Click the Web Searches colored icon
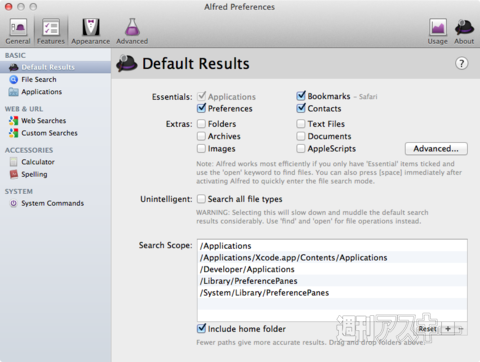 click(14, 121)
